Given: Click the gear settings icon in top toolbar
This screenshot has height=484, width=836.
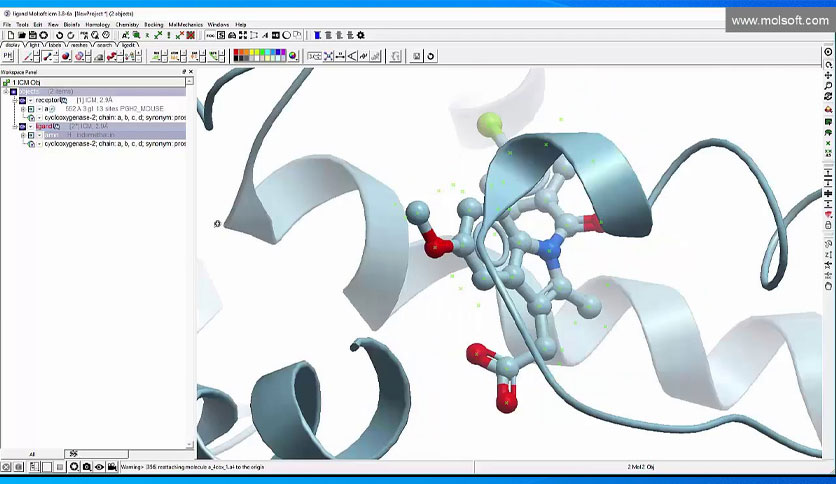Looking at the screenshot, I should [x=361, y=35].
